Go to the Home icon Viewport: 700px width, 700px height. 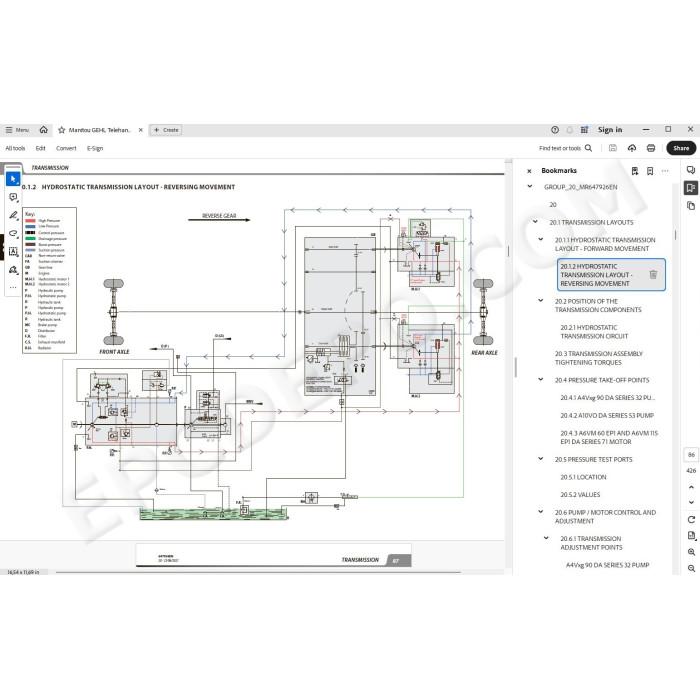point(43,129)
